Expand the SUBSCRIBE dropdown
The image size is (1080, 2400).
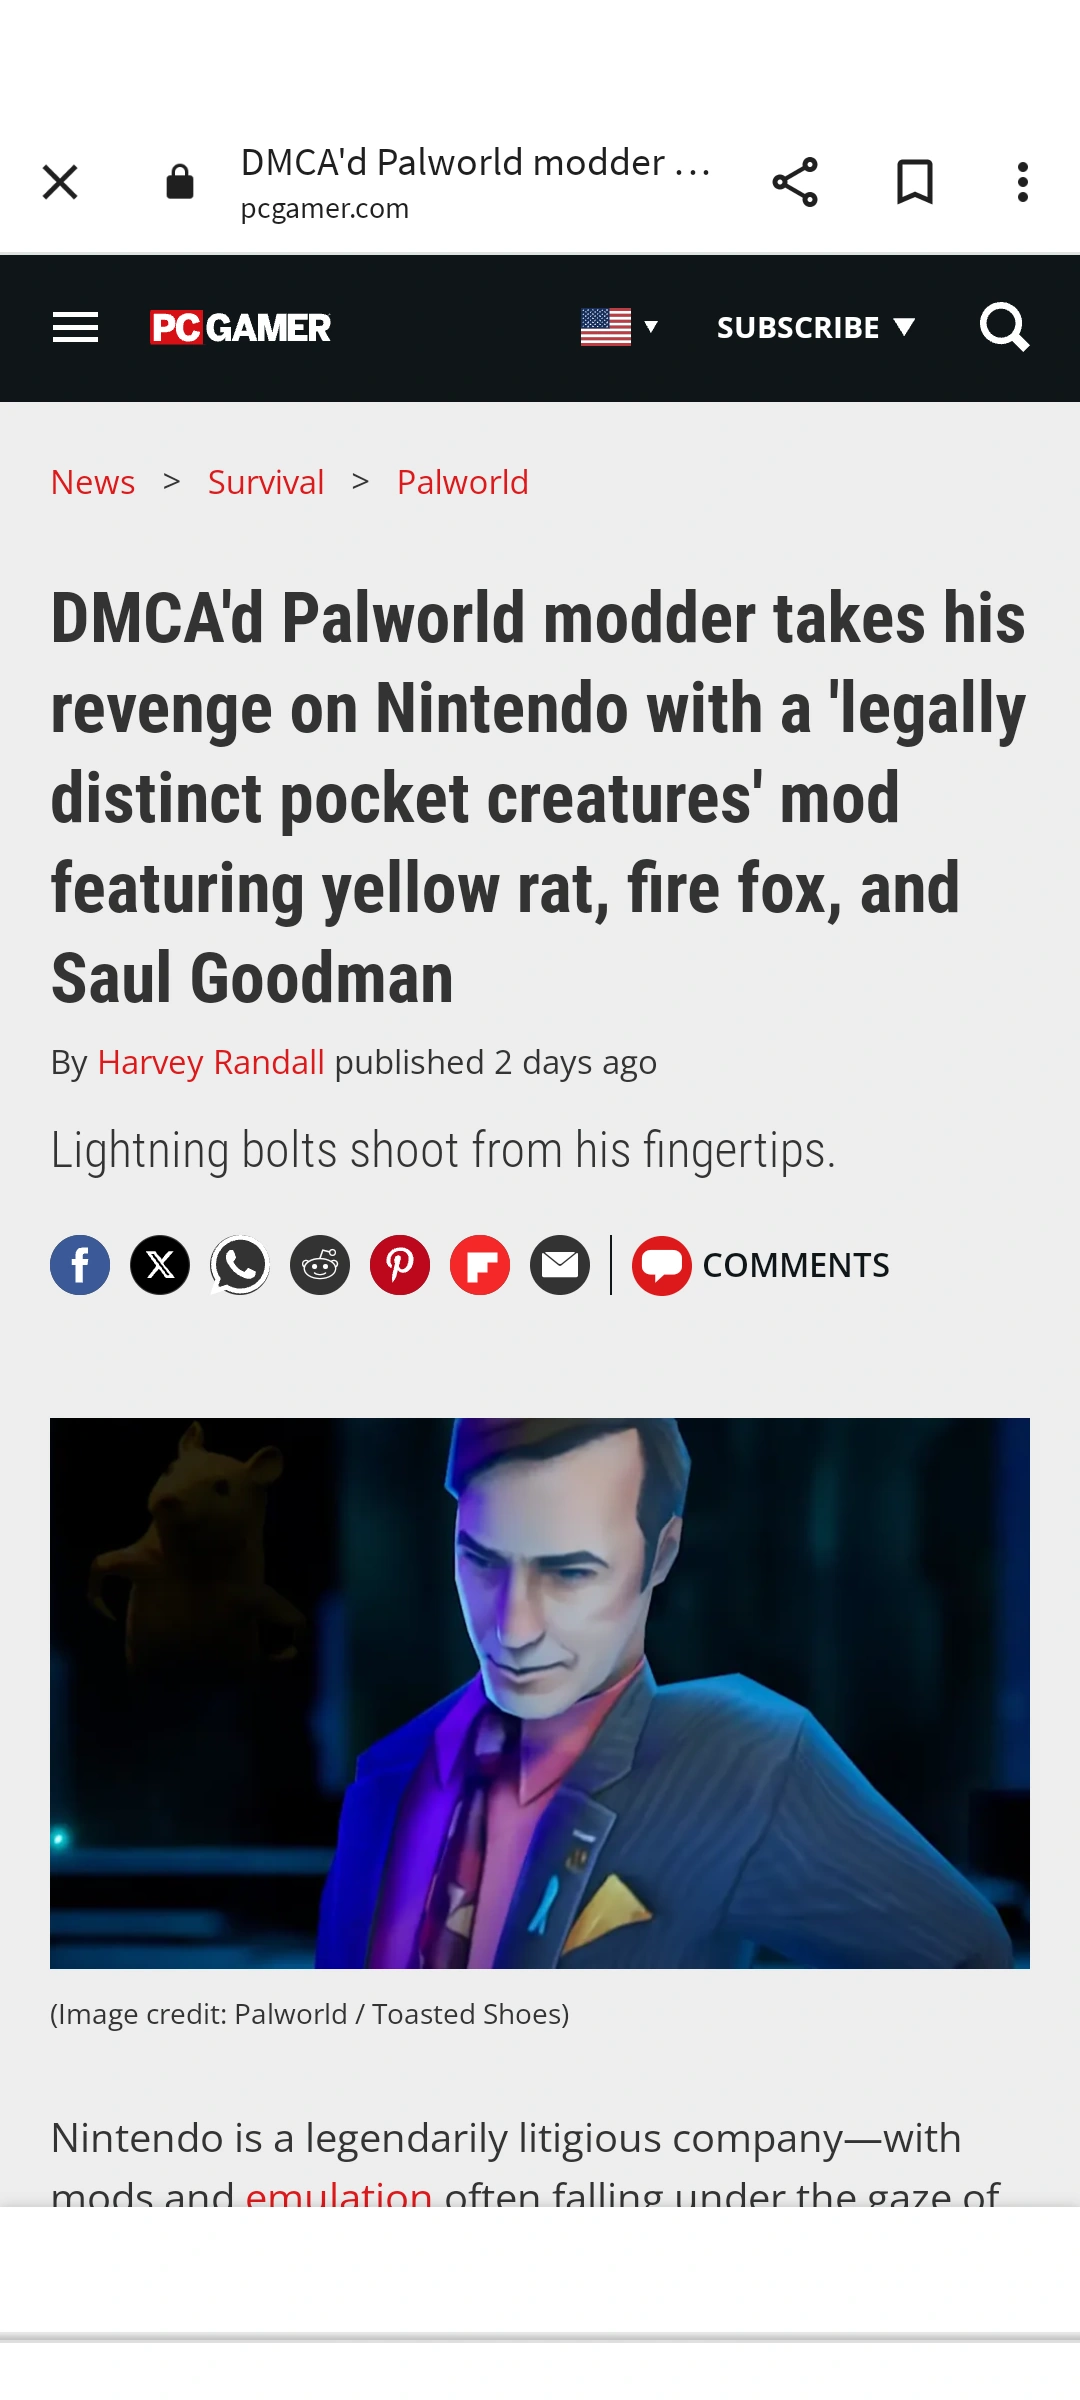(x=816, y=327)
